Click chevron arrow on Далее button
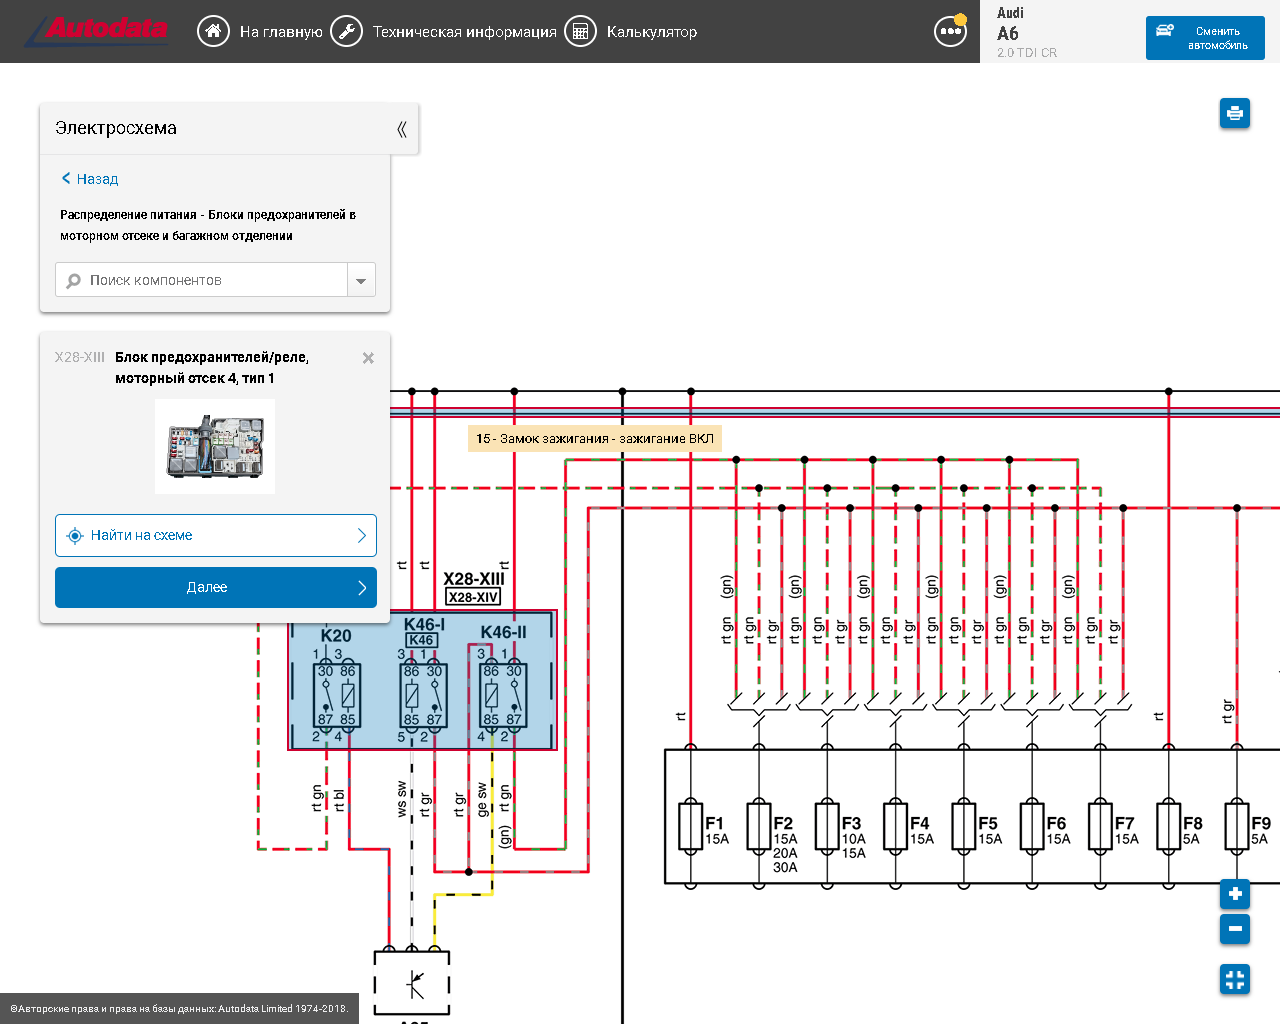The image size is (1280, 1024). coord(362,588)
